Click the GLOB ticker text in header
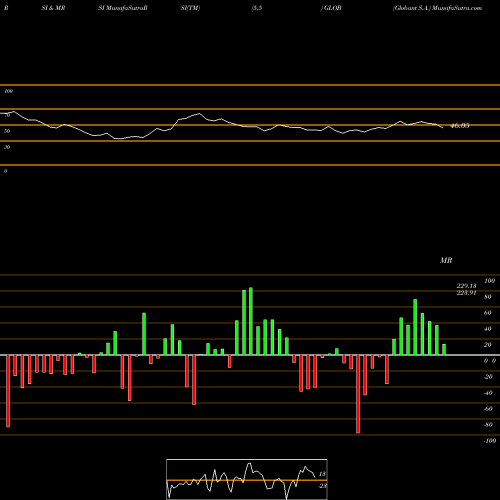The width and height of the screenshot is (500, 500). 332,8
